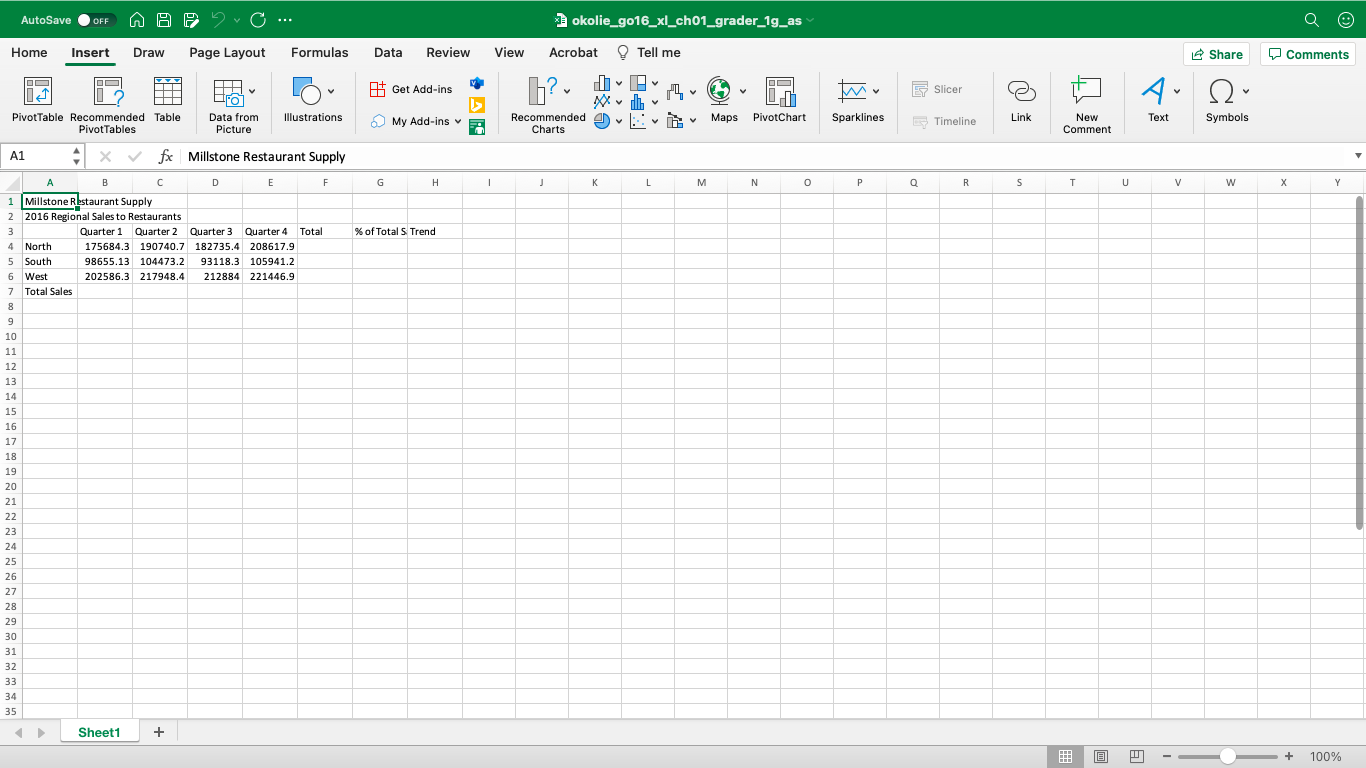Insert a statistical histogram chart

pos(638,102)
